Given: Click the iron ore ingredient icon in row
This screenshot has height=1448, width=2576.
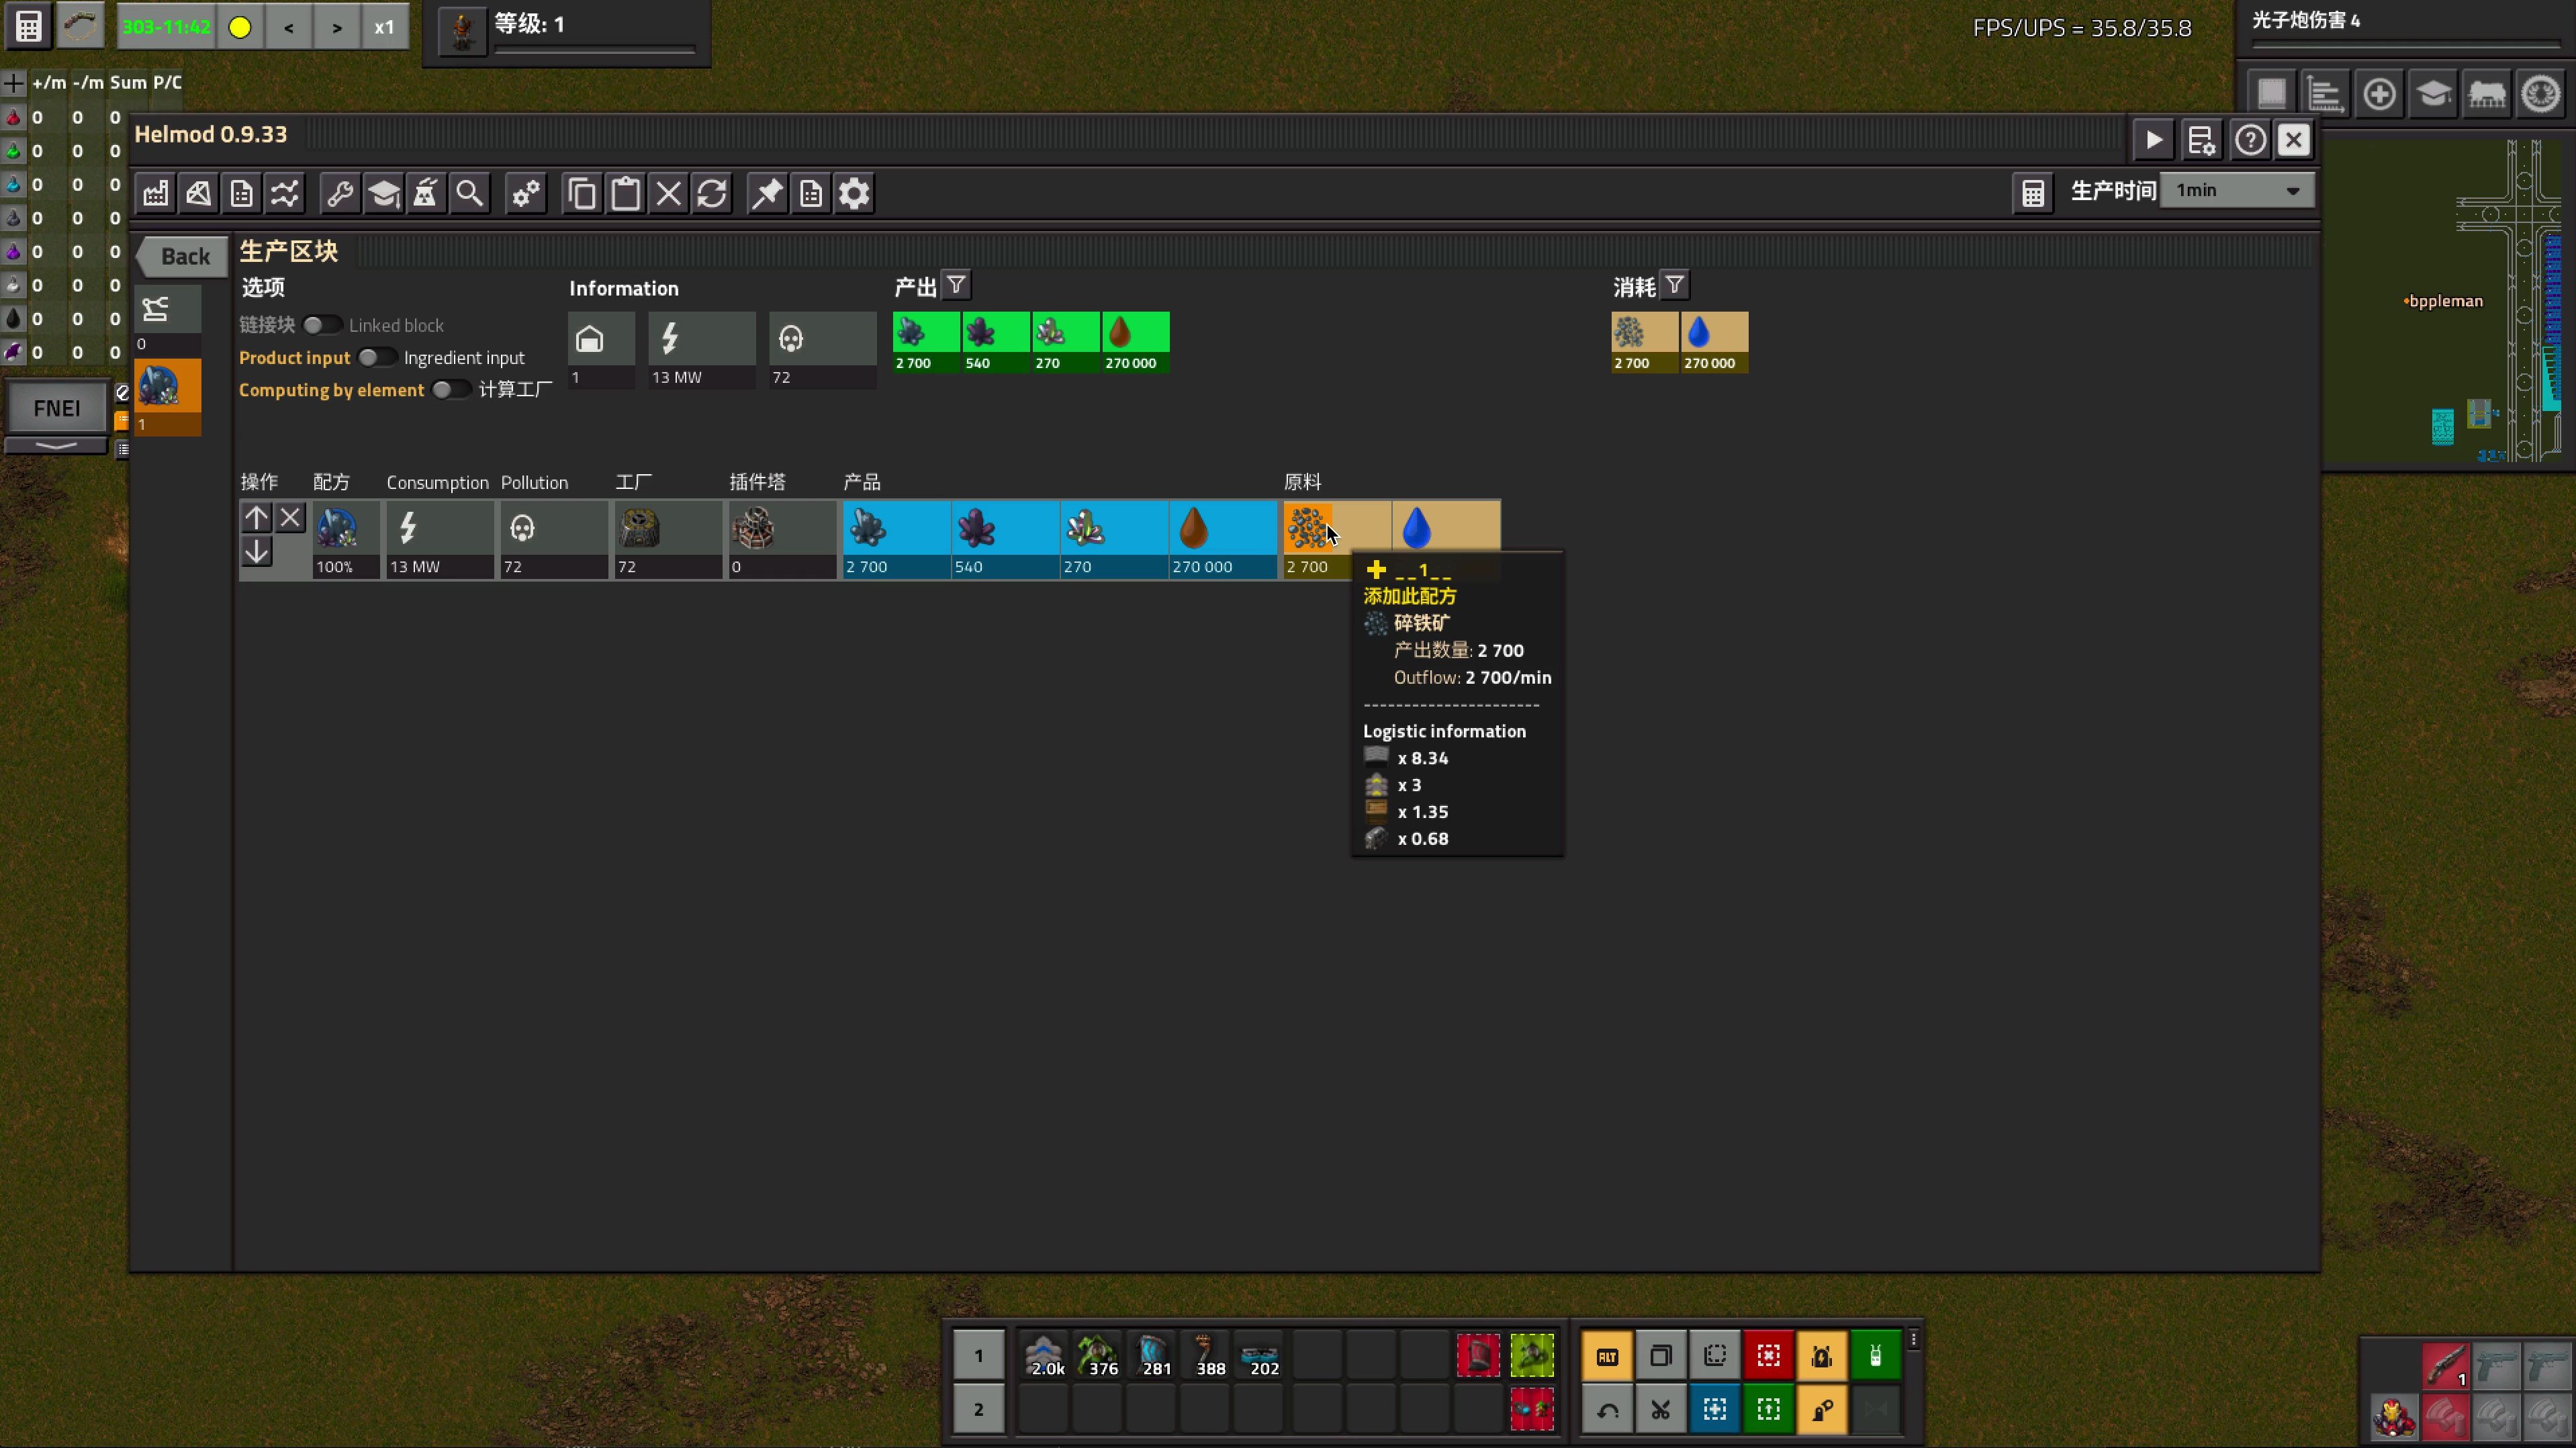Looking at the screenshot, I should (x=1309, y=526).
